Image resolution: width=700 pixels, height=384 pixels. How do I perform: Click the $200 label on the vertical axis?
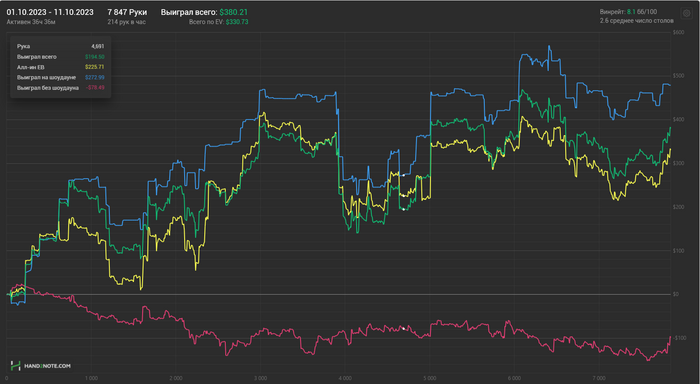click(678, 207)
